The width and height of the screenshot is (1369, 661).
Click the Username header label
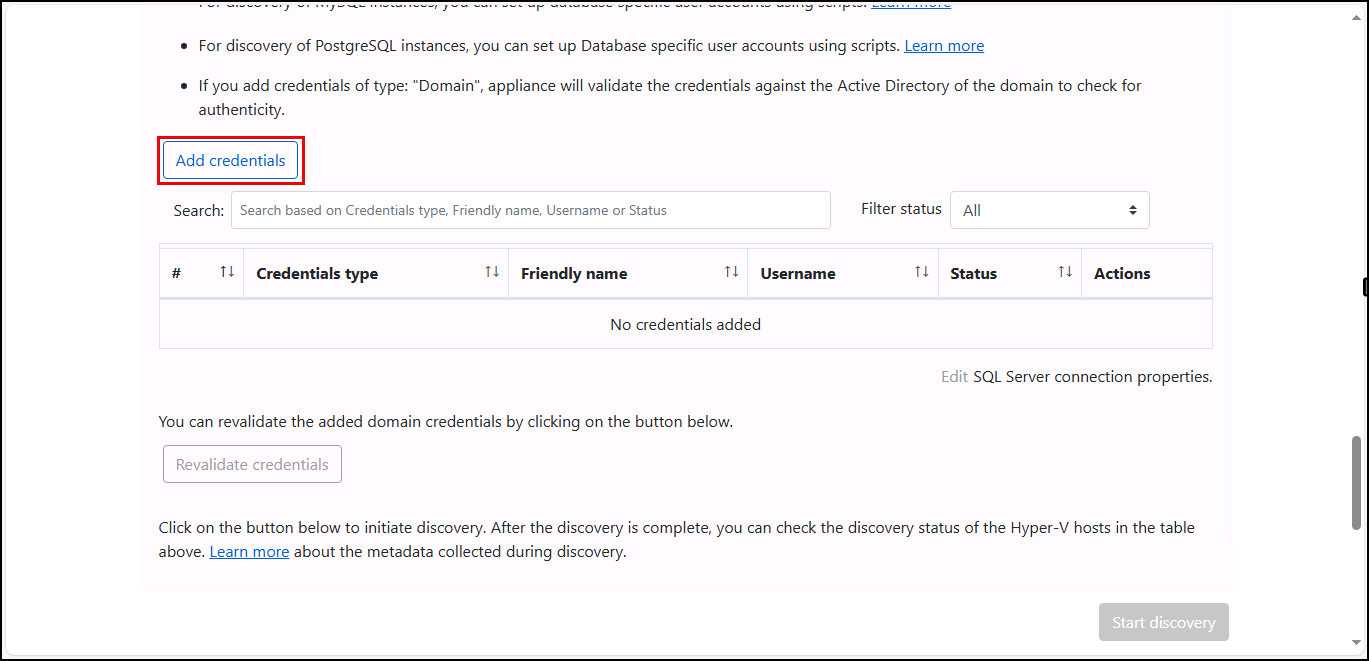tap(798, 273)
